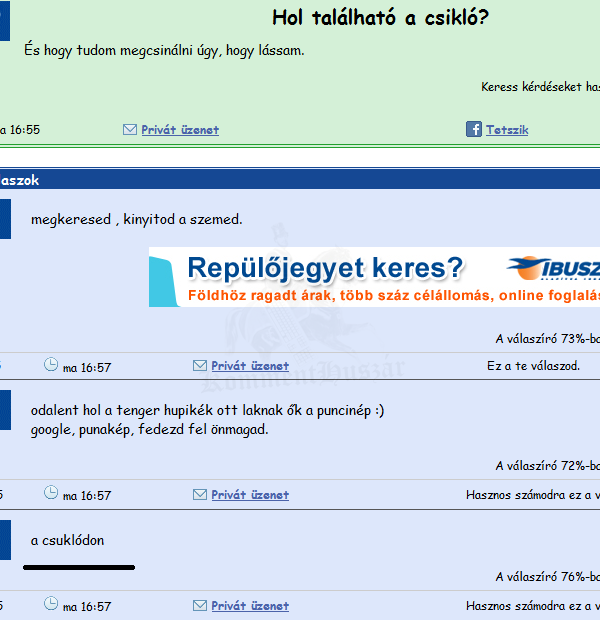Click the Facebook icon beside Tetszik
The image size is (600, 620).
(x=474, y=129)
